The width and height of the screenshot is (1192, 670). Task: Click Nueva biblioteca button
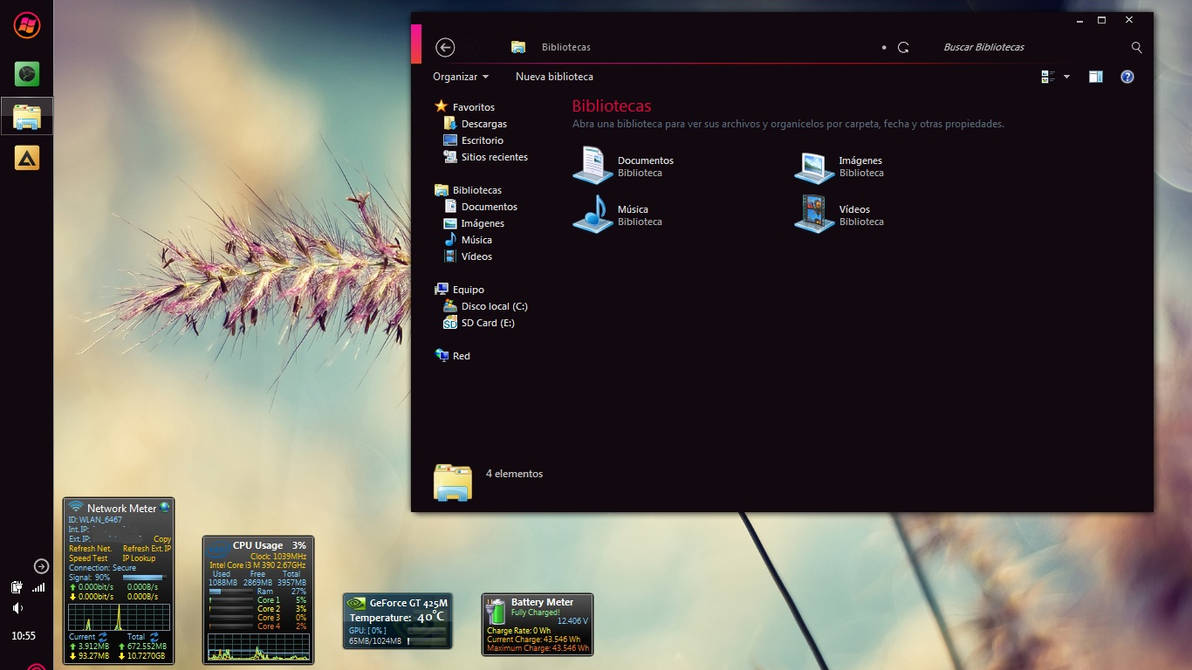point(554,77)
